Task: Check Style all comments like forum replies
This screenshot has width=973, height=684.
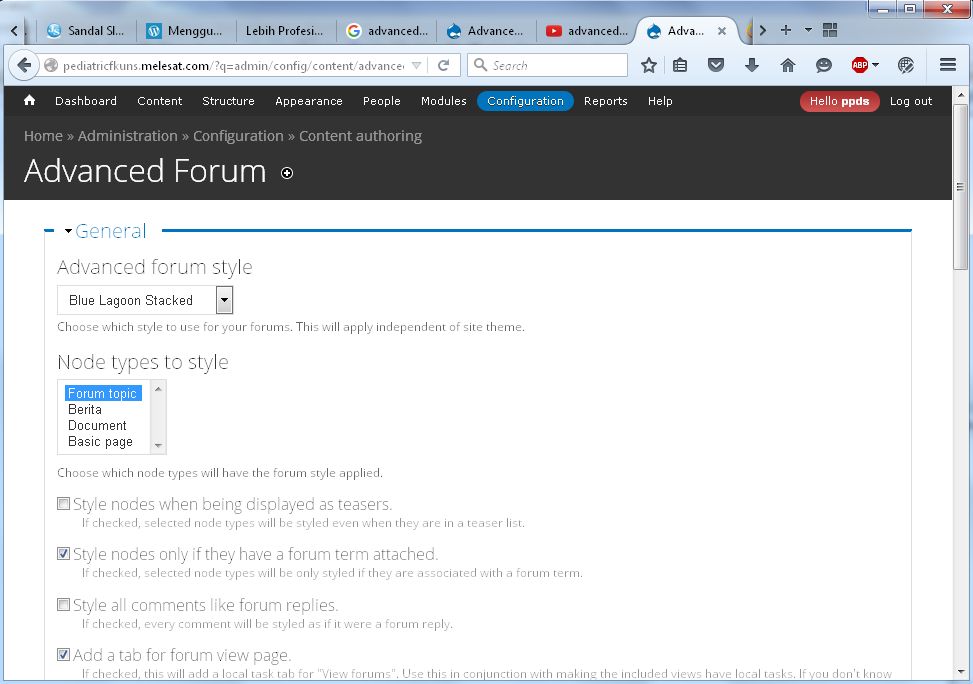Action: coord(64,605)
